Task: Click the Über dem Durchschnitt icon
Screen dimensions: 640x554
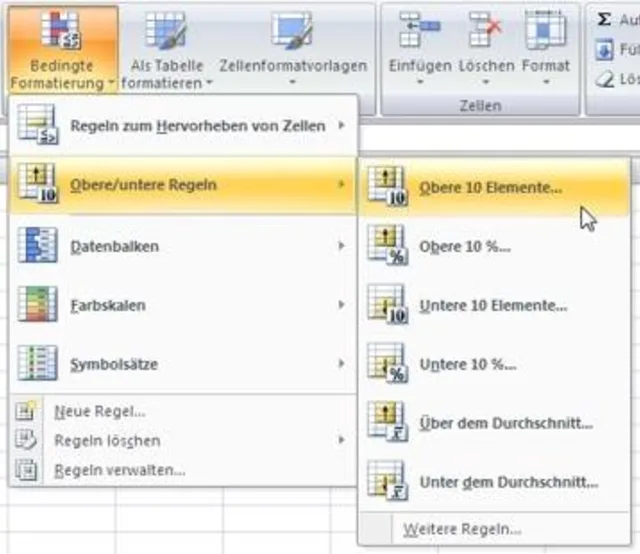Action: pos(388,422)
